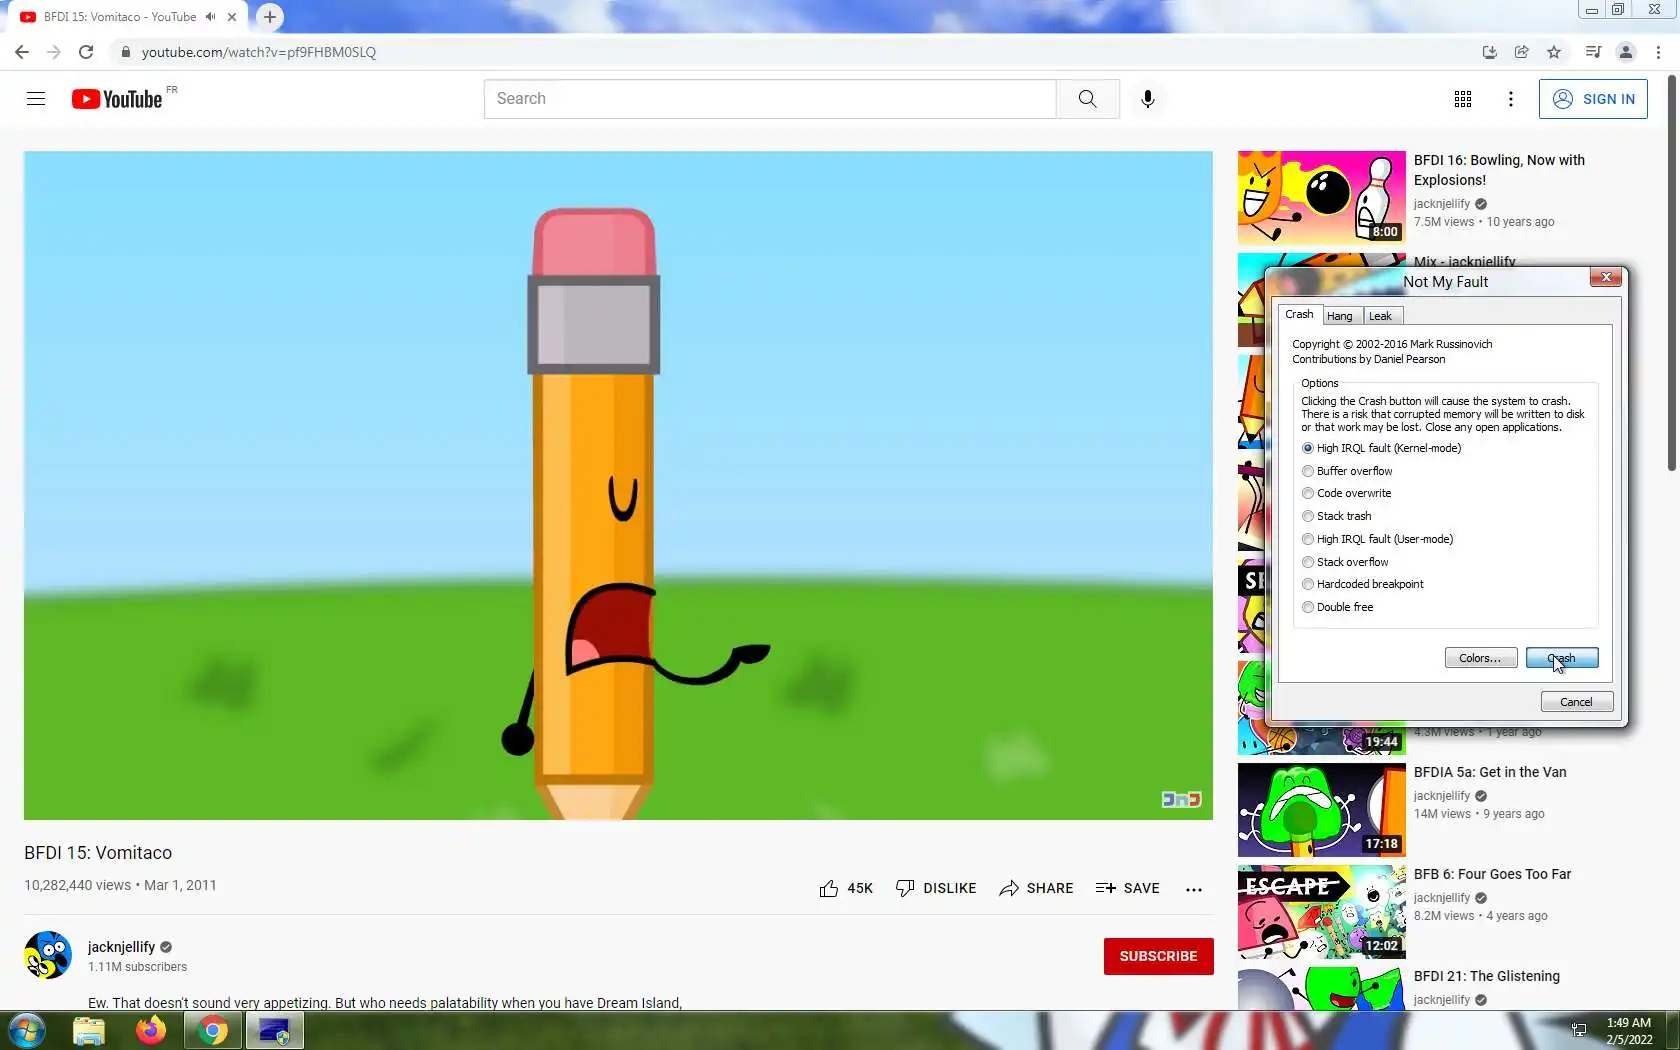Switch to Chrome in the taskbar

click(x=213, y=1030)
